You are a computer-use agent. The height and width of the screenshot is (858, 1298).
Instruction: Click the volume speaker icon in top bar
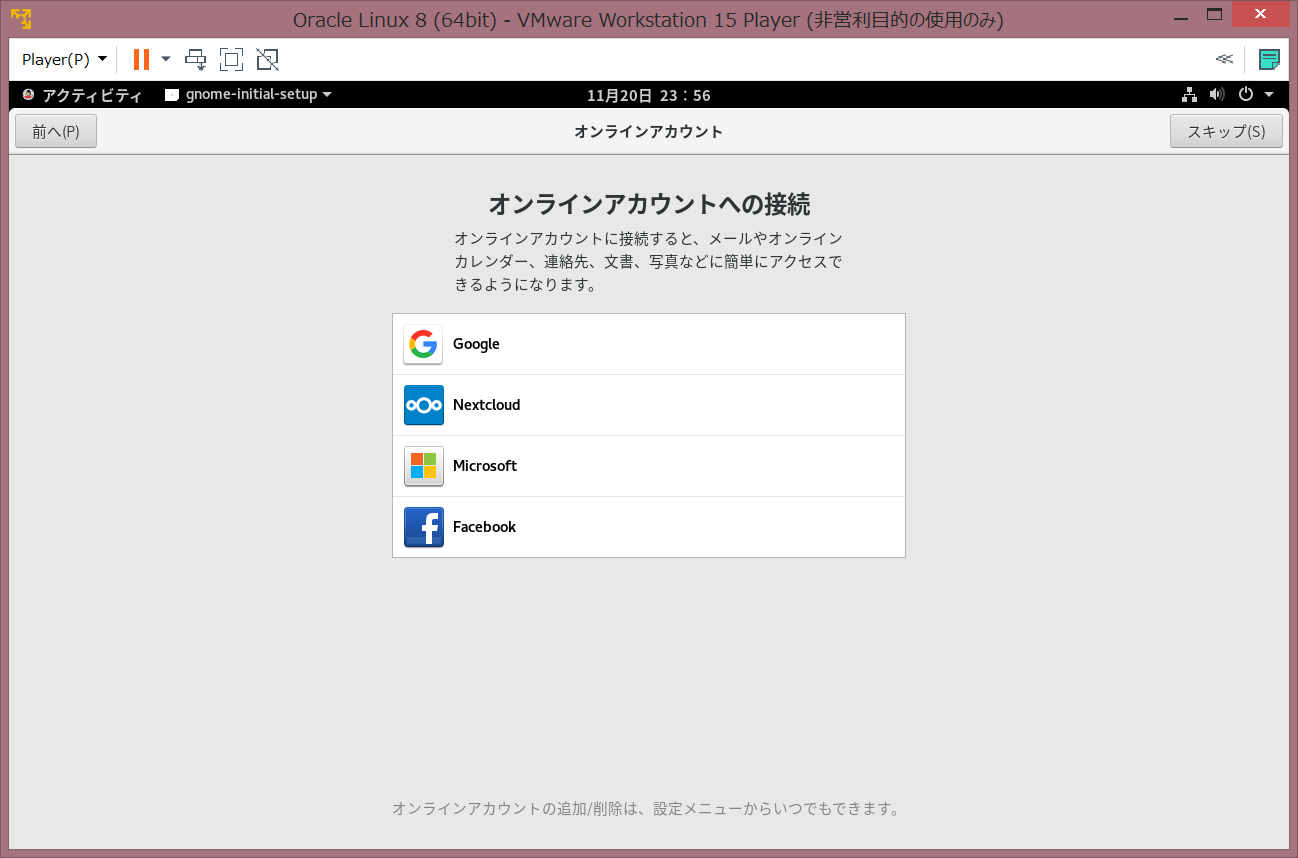click(1217, 95)
